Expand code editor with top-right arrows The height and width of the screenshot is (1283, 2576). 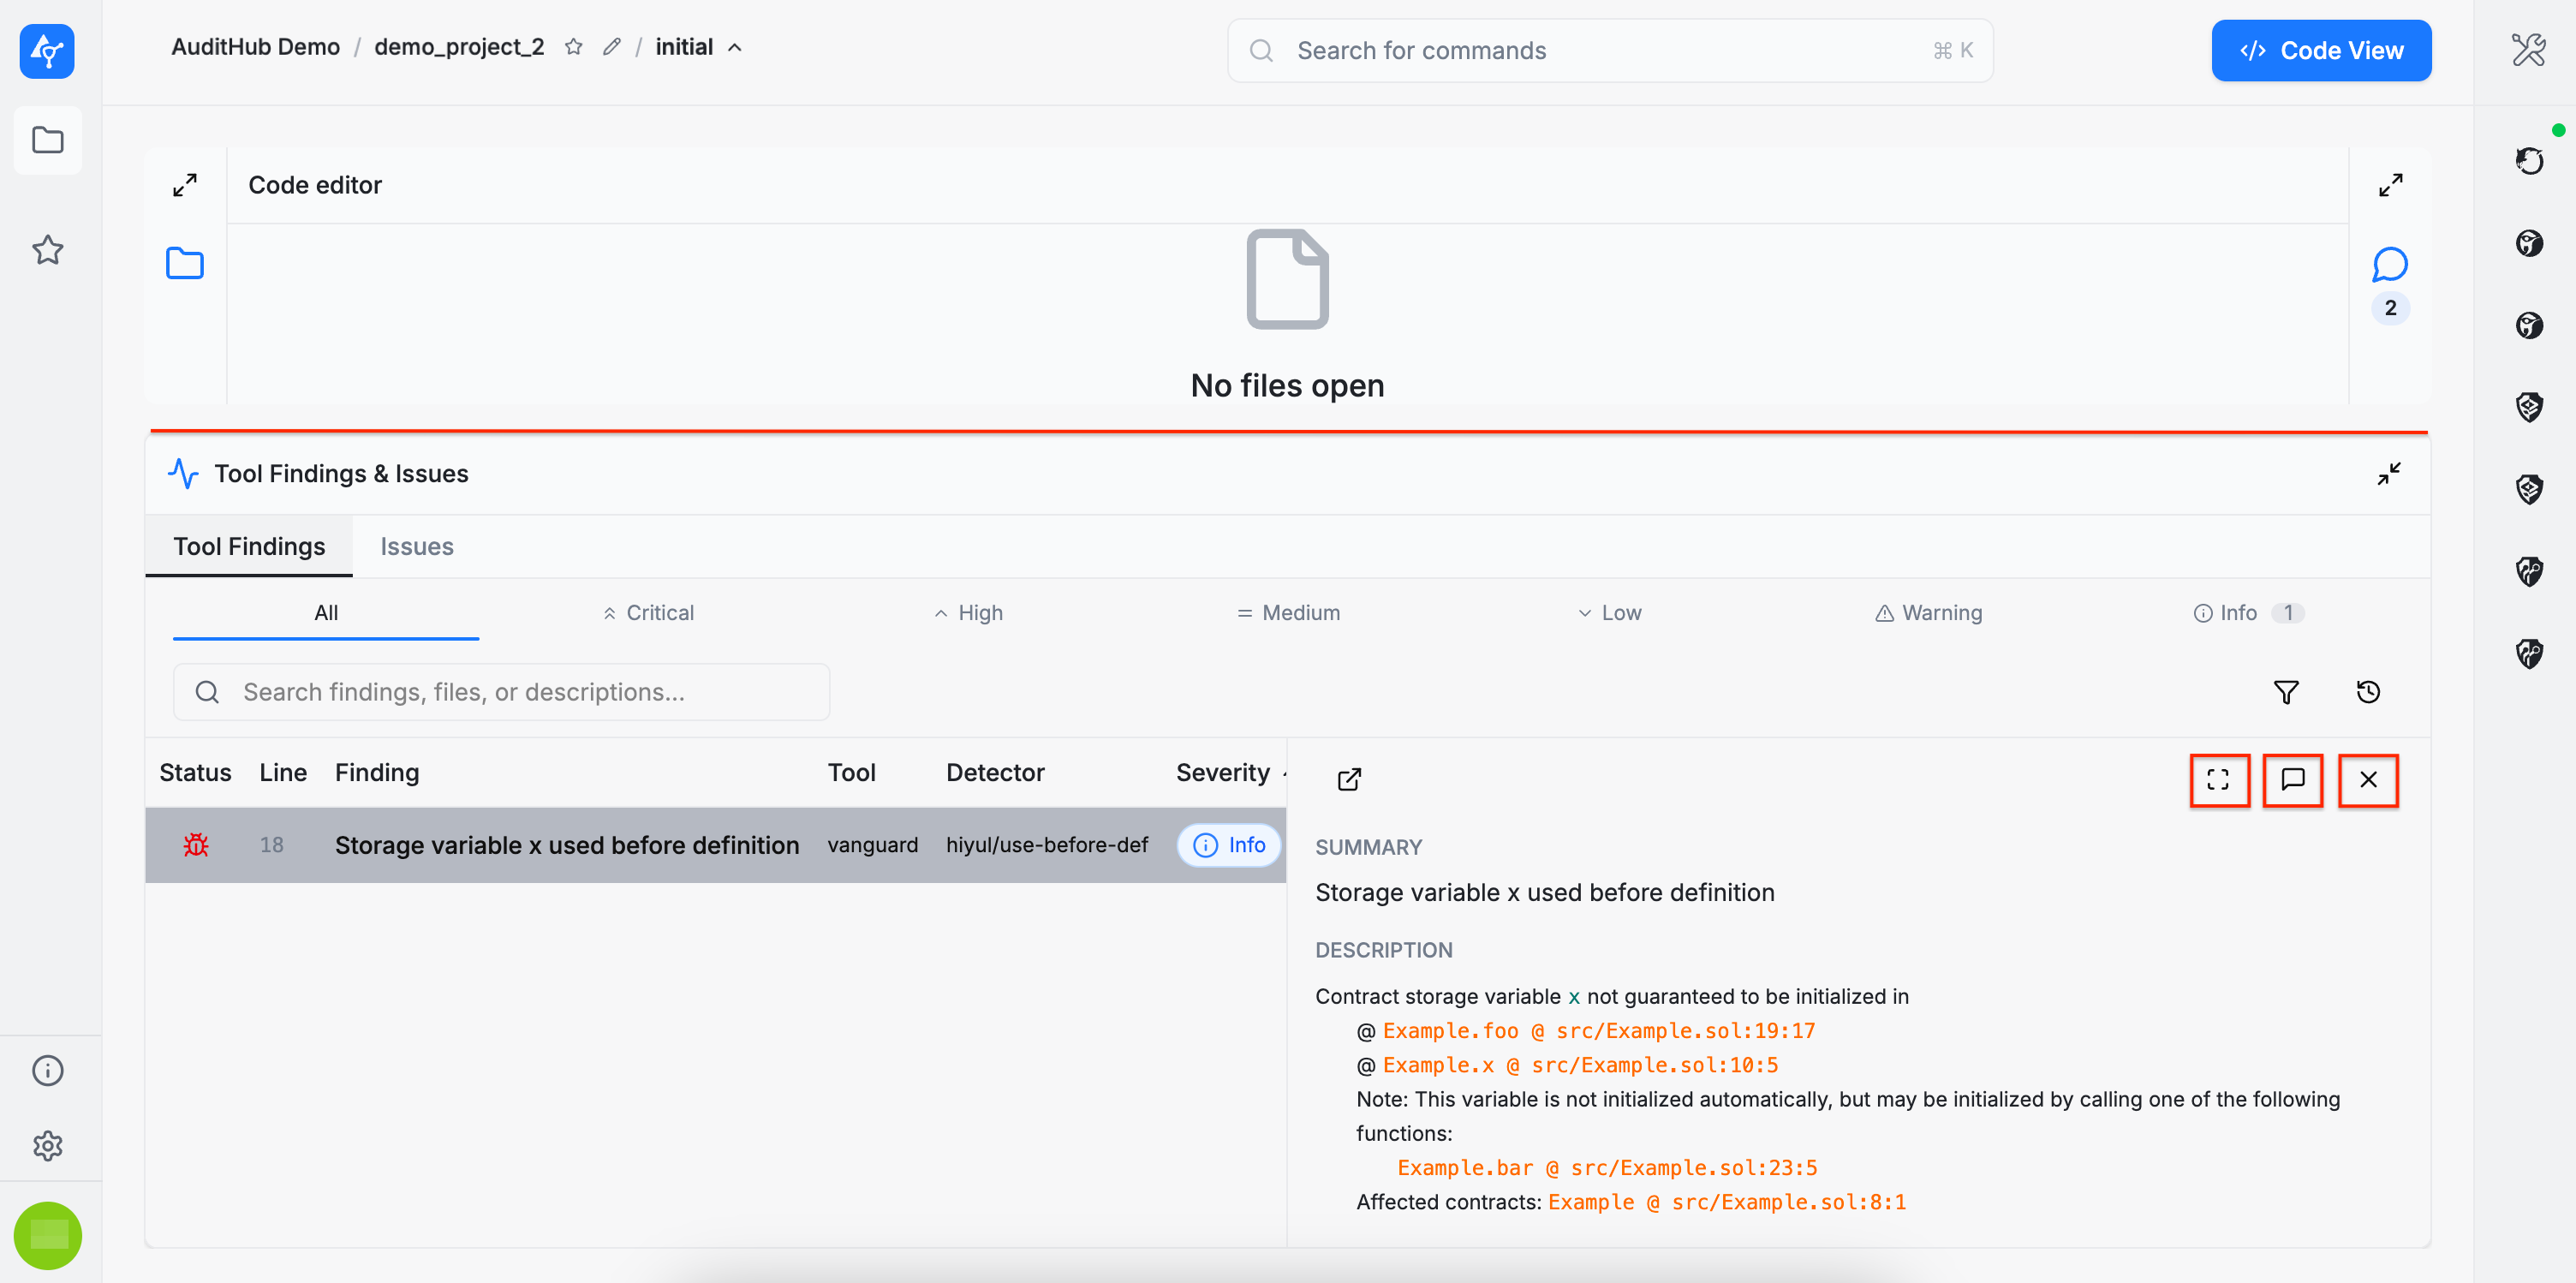pos(2390,185)
